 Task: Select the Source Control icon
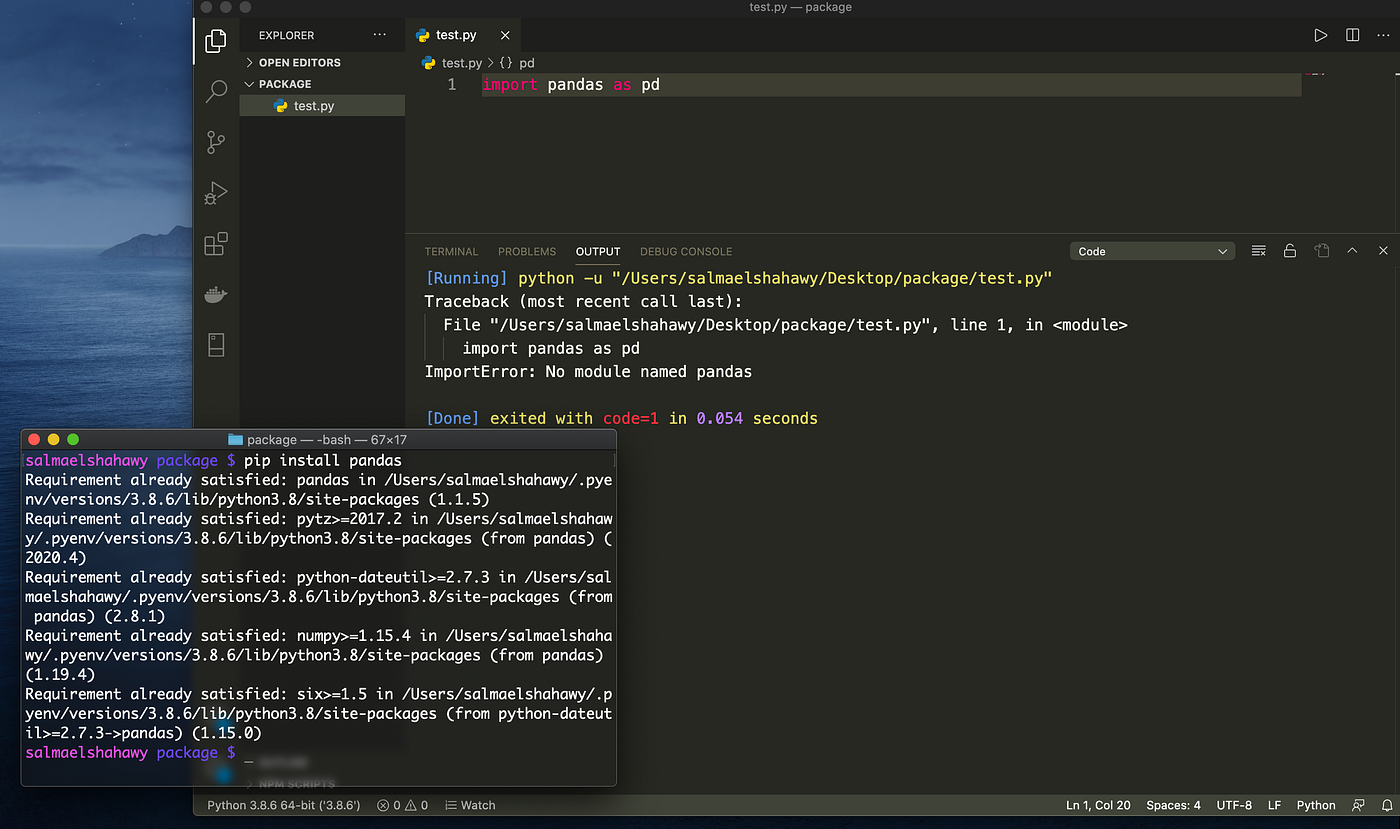[x=216, y=142]
